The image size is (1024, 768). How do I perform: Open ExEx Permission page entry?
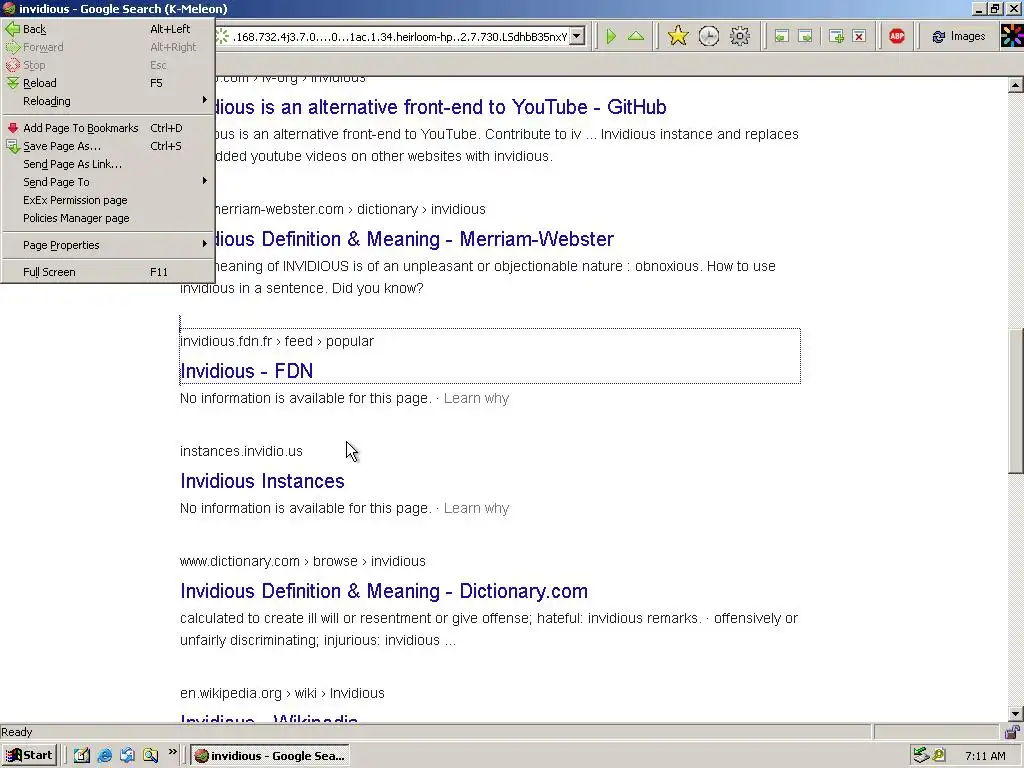(x=108, y=200)
